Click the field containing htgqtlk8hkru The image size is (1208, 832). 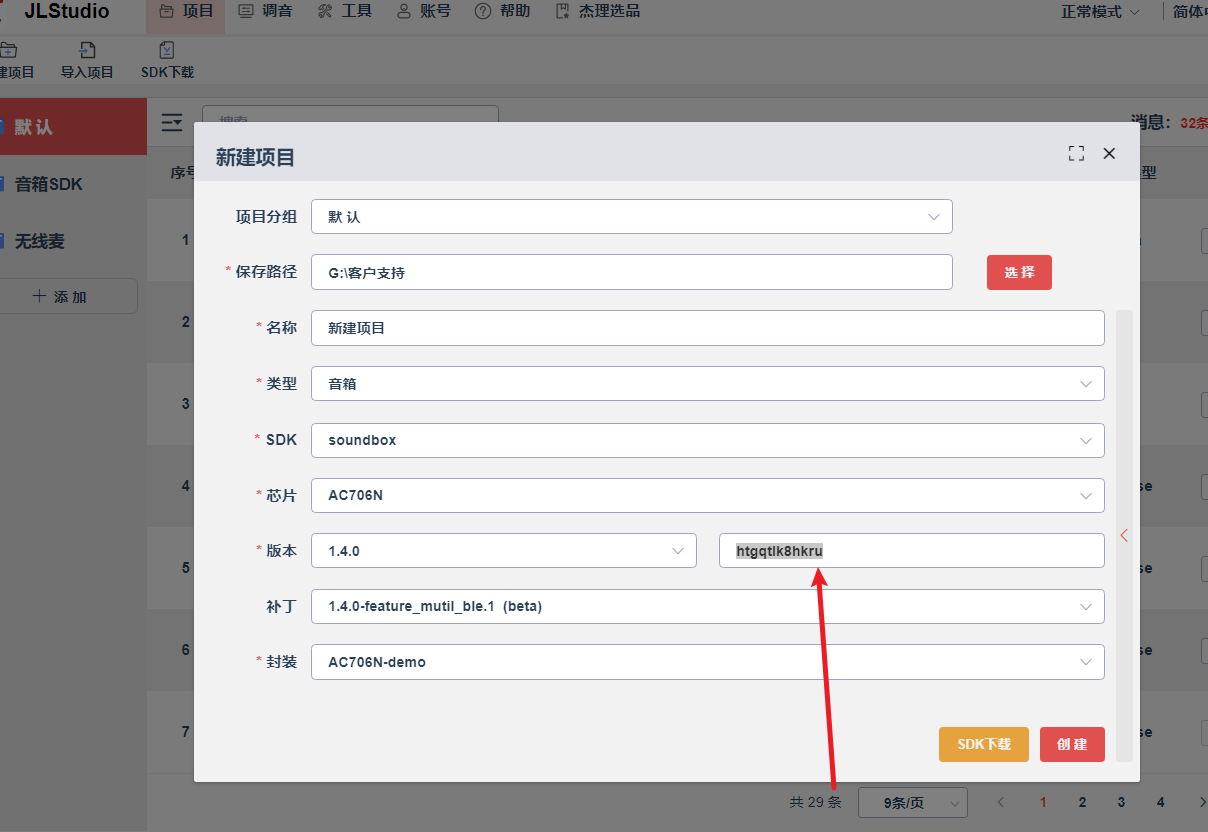pos(912,550)
